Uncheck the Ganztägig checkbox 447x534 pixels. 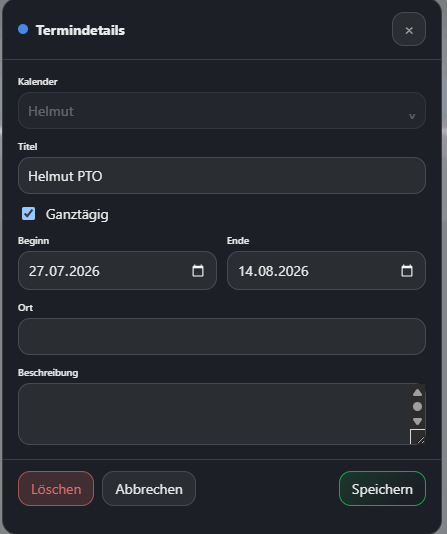(28, 214)
